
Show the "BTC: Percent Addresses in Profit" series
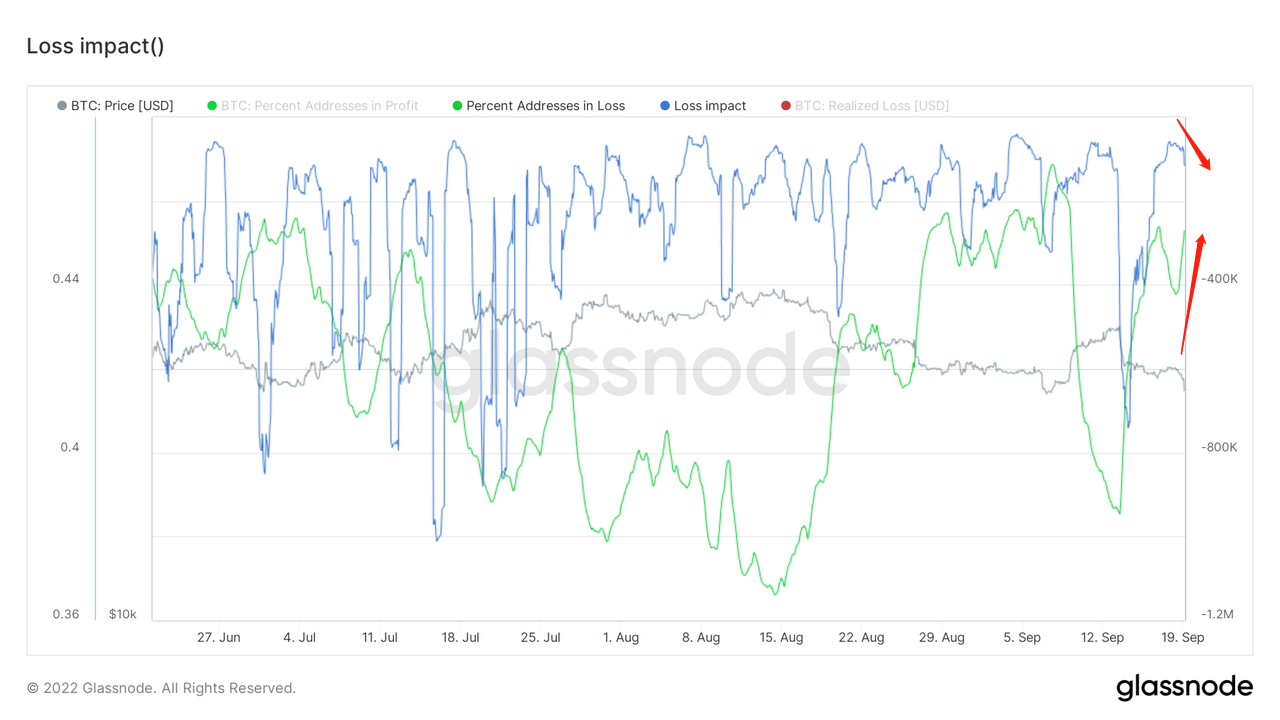(x=320, y=106)
